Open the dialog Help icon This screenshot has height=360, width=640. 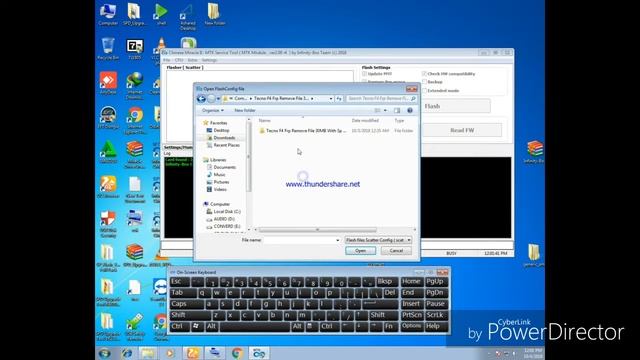click(x=410, y=111)
